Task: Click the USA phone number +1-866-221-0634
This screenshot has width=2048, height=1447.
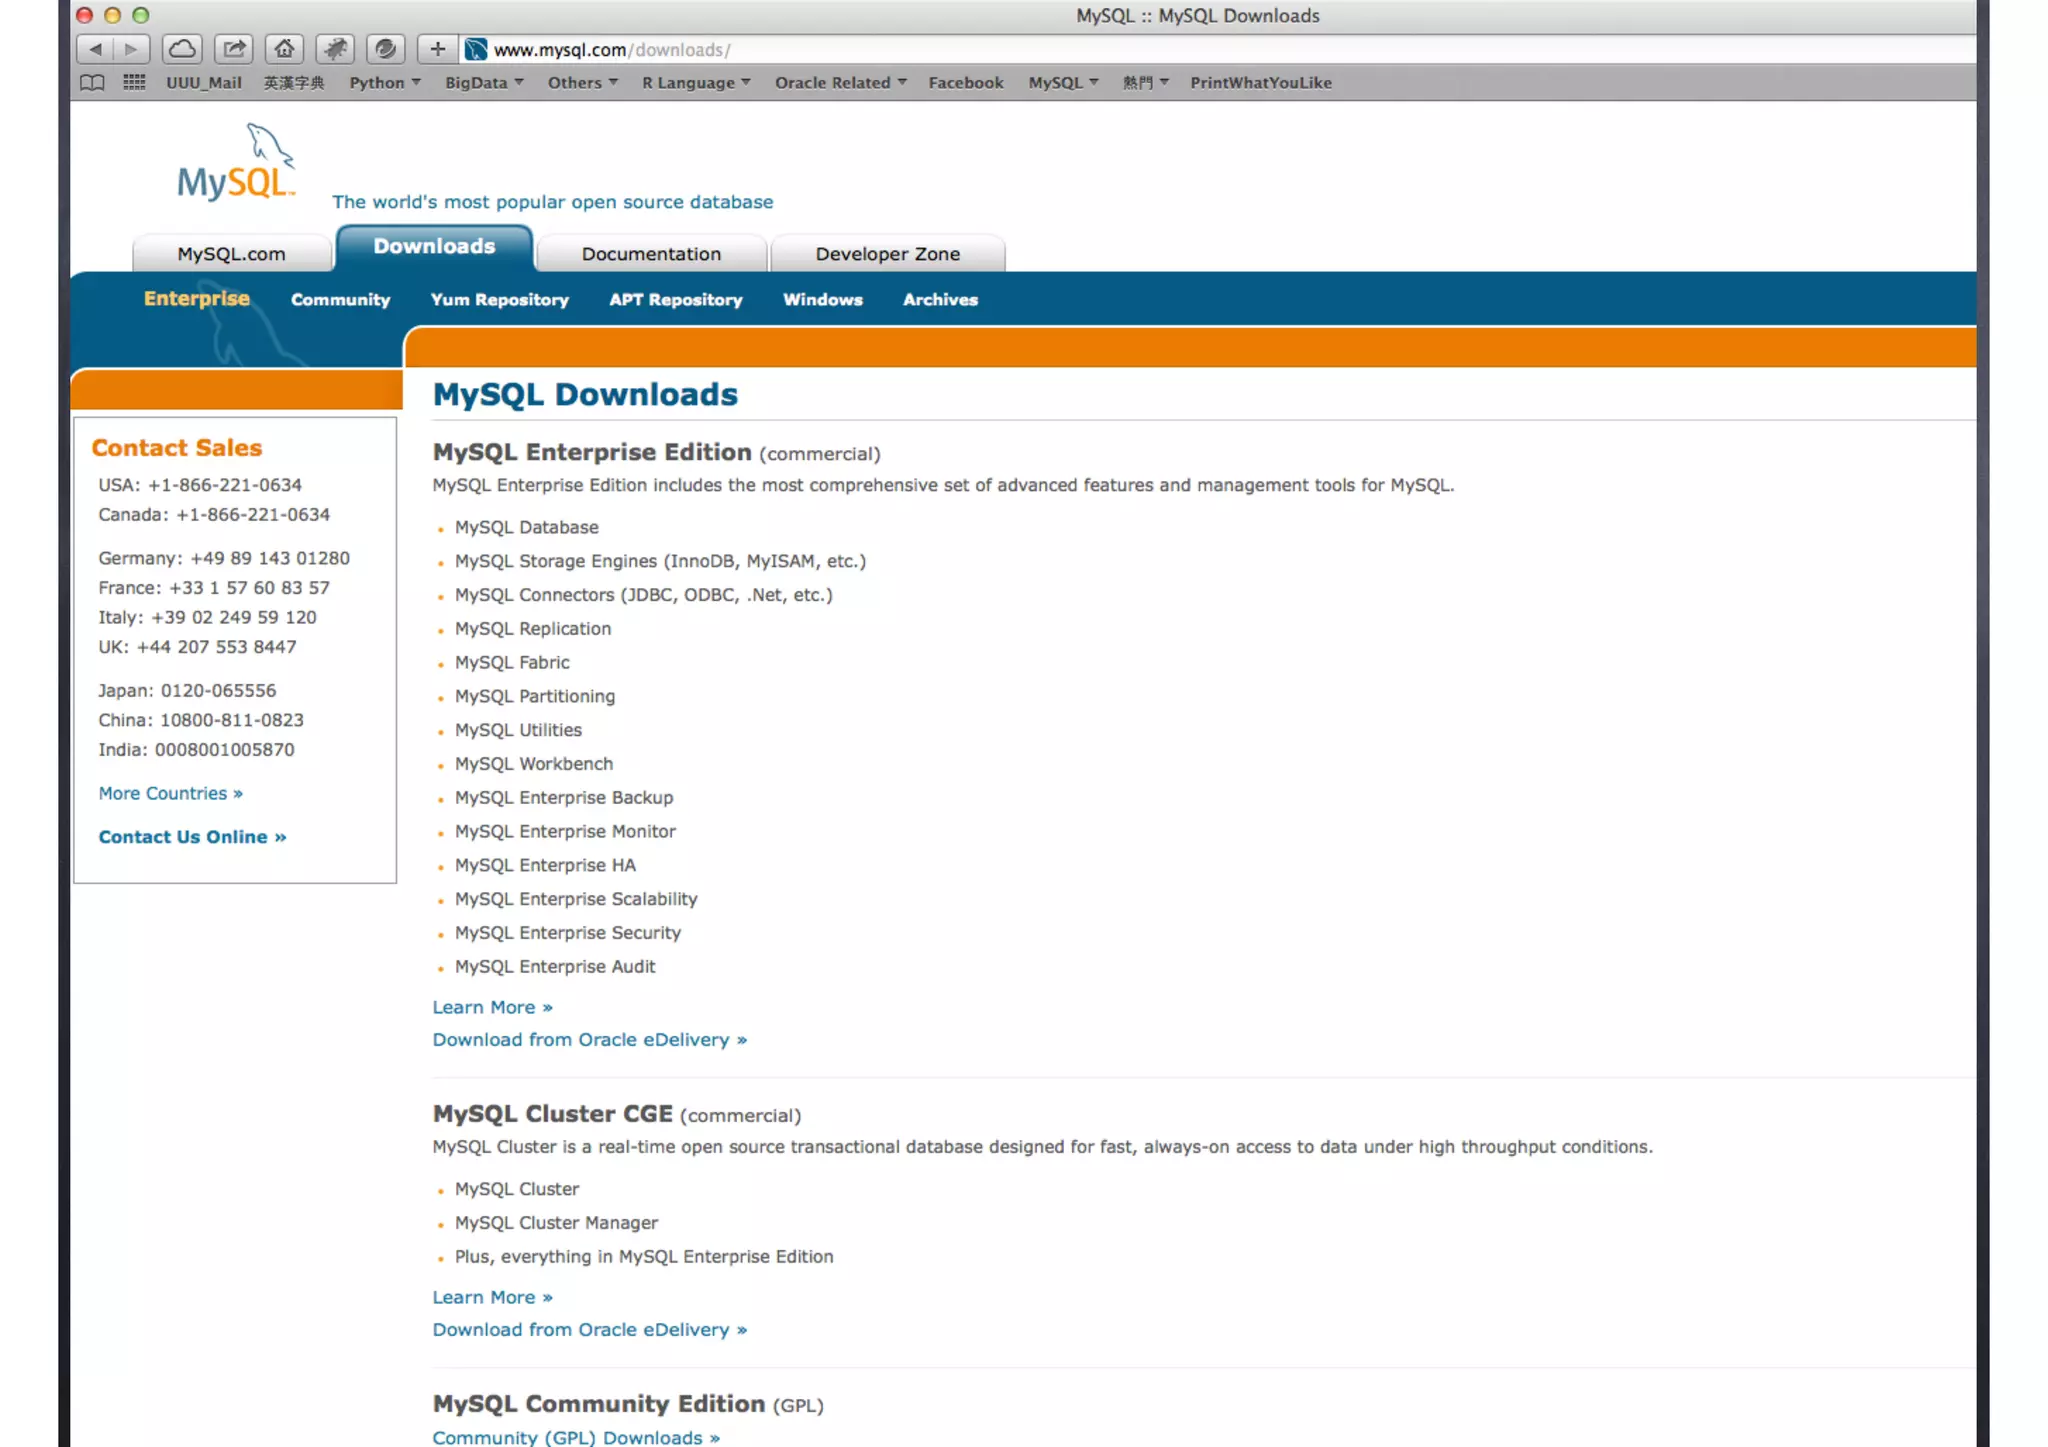Action: pos(225,485)
